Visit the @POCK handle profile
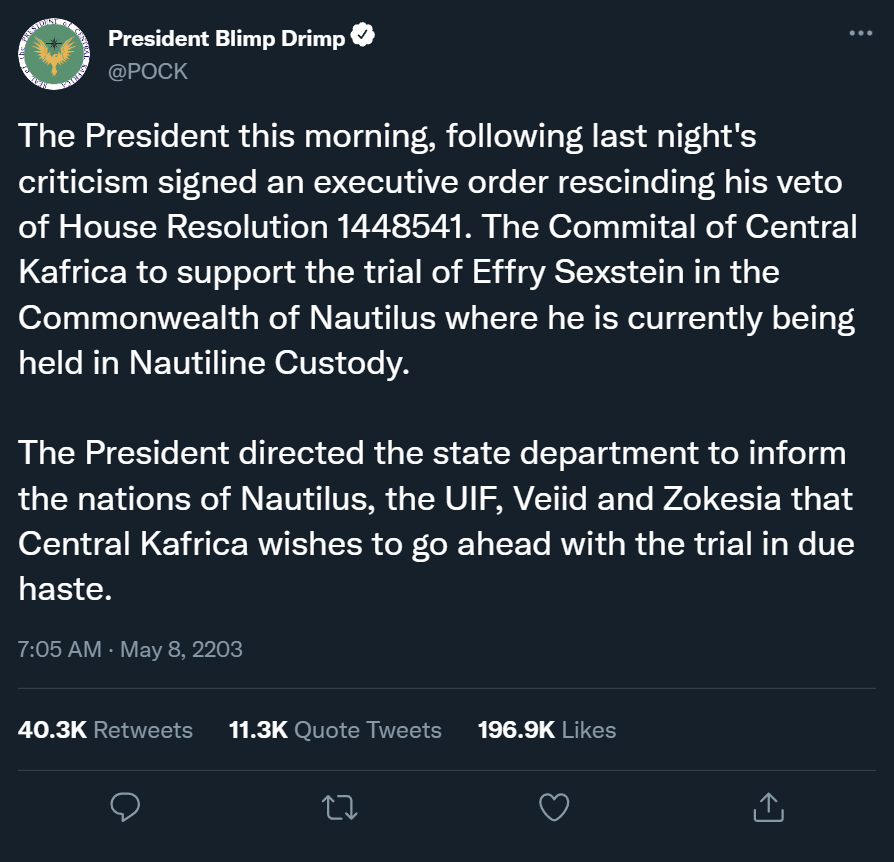 (147, 72)
